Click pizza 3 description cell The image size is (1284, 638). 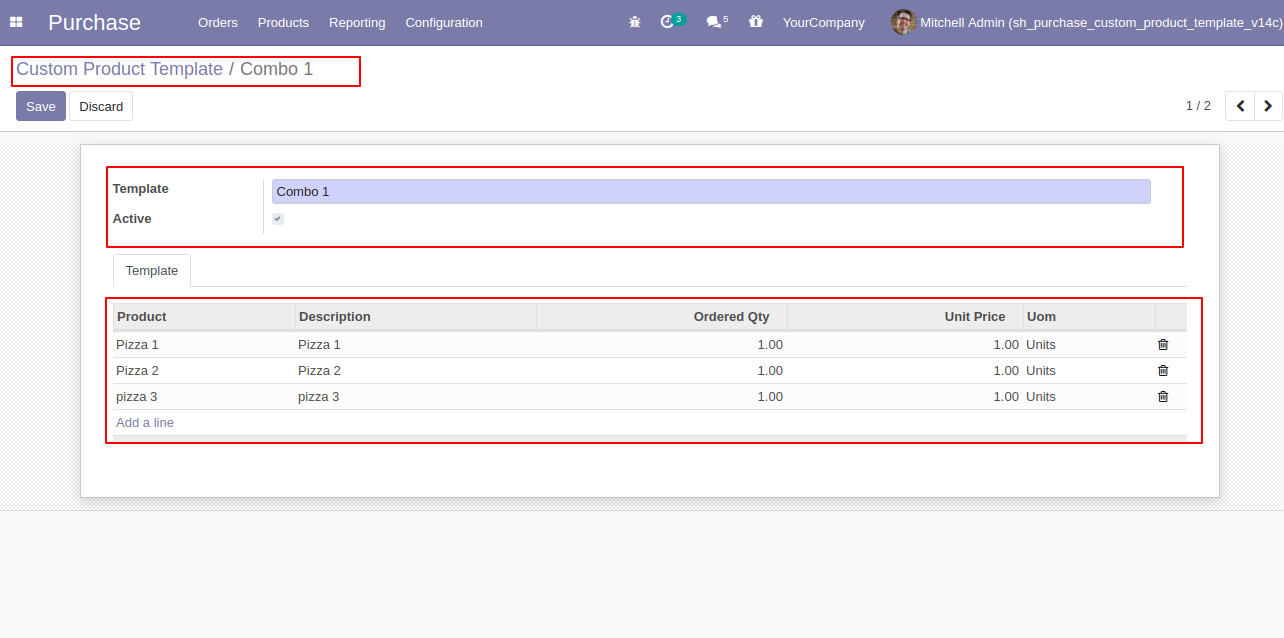[x=416, y=396]
